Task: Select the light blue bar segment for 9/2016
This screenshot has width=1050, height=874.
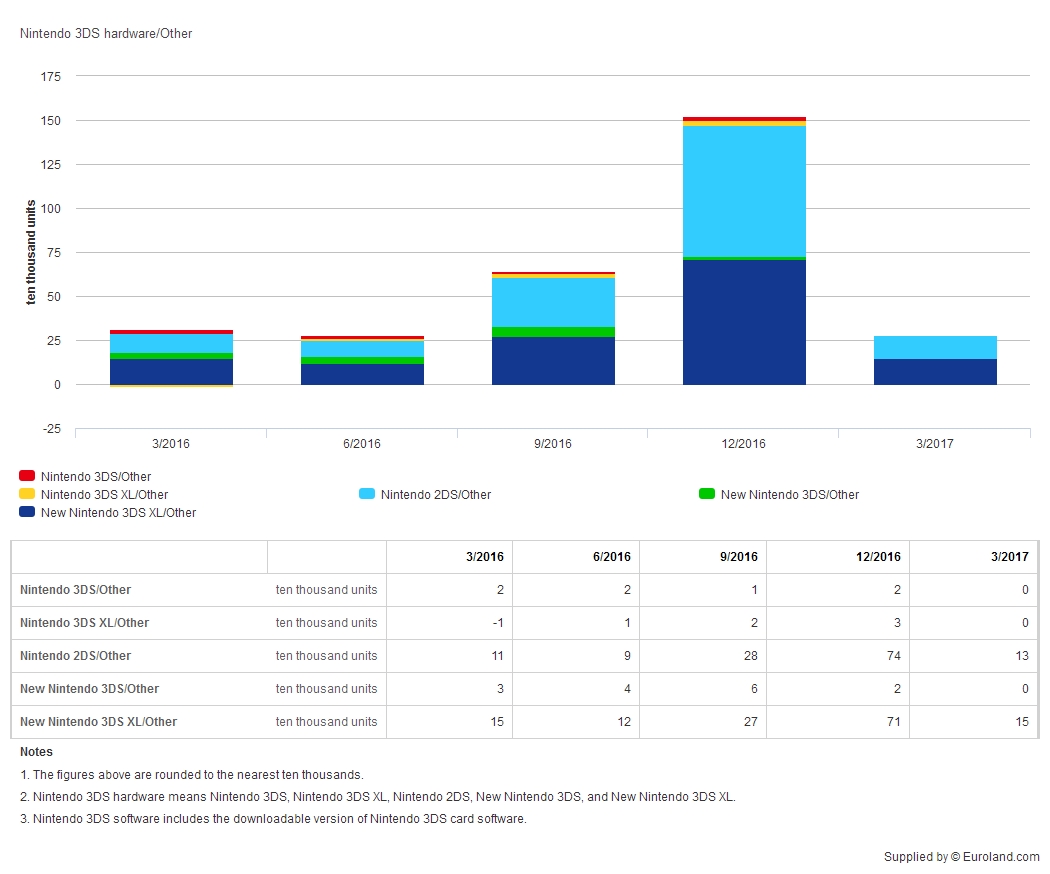Action: [x=553, y=303]
